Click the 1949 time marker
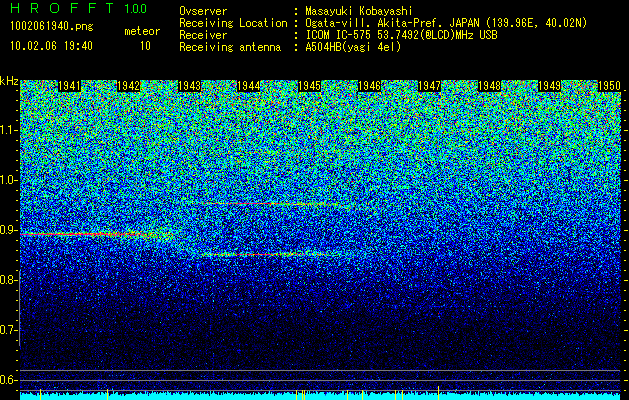 click(549, 86)
